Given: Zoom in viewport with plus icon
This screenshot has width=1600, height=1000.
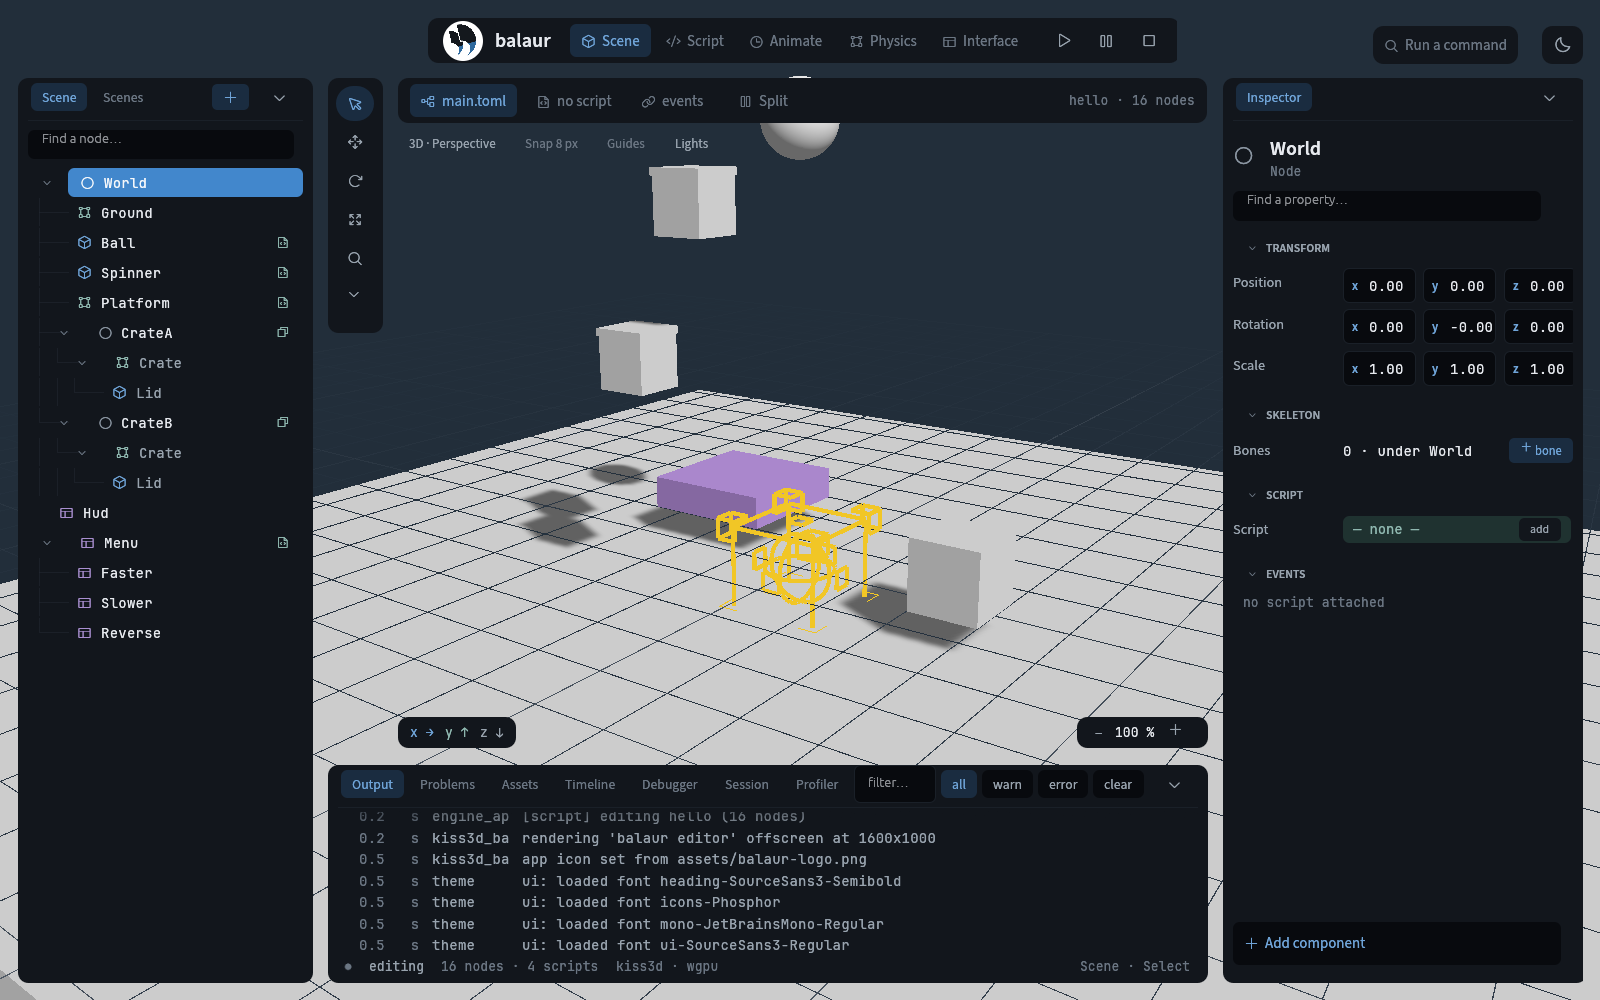Looking at the screenshot, I should 1175,731.
